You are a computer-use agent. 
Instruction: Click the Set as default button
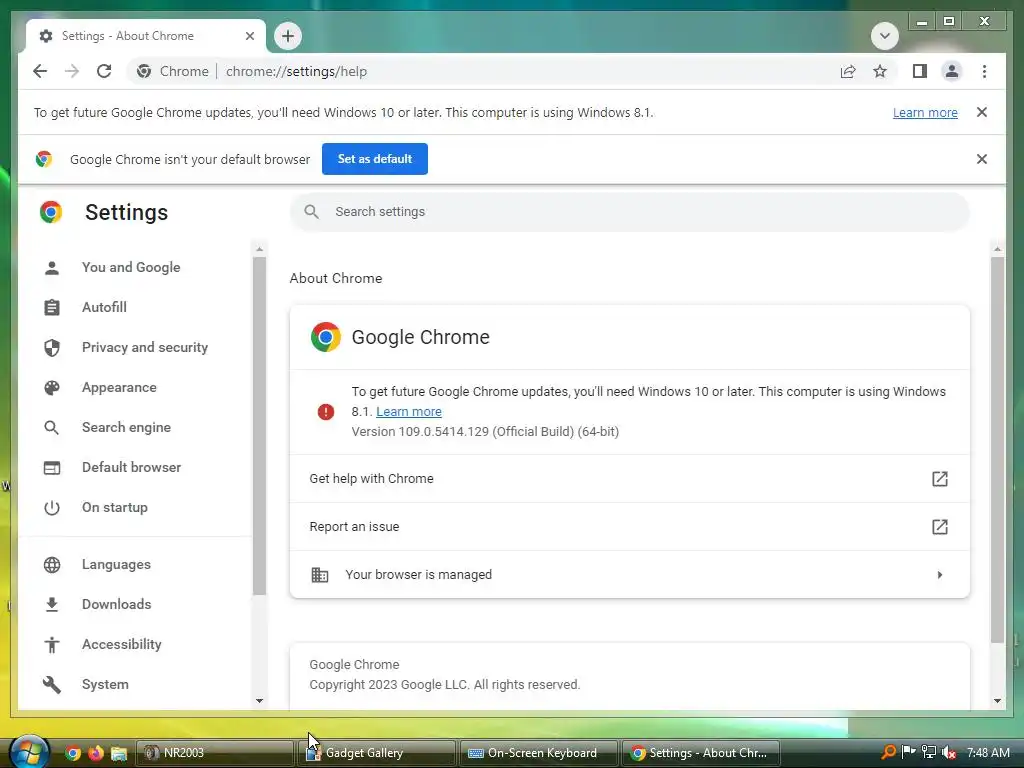(375, 159)
